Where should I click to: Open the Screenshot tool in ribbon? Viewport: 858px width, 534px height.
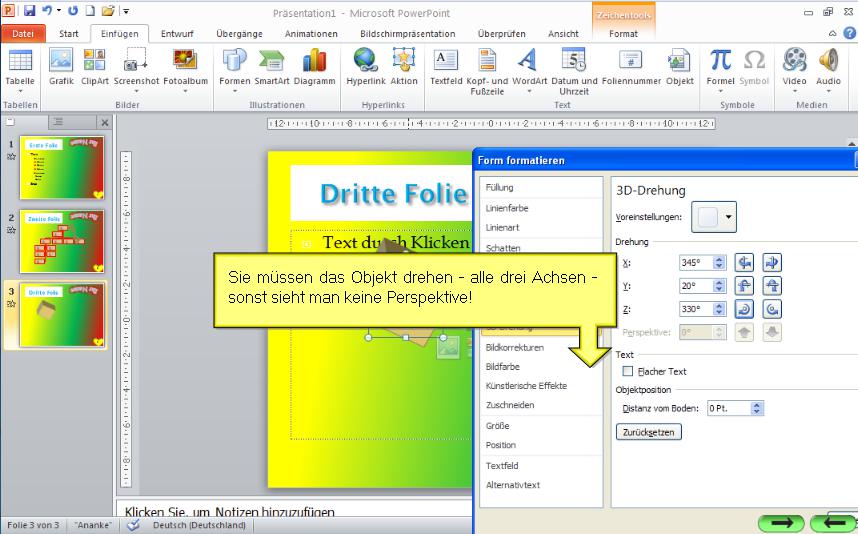click(135, 66)
